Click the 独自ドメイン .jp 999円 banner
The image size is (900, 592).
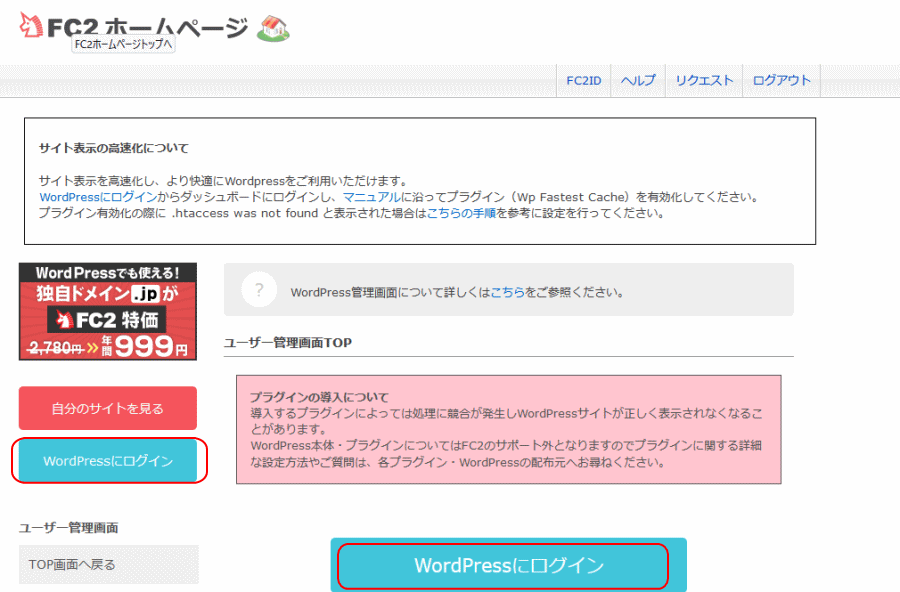(x=108, y=312)
